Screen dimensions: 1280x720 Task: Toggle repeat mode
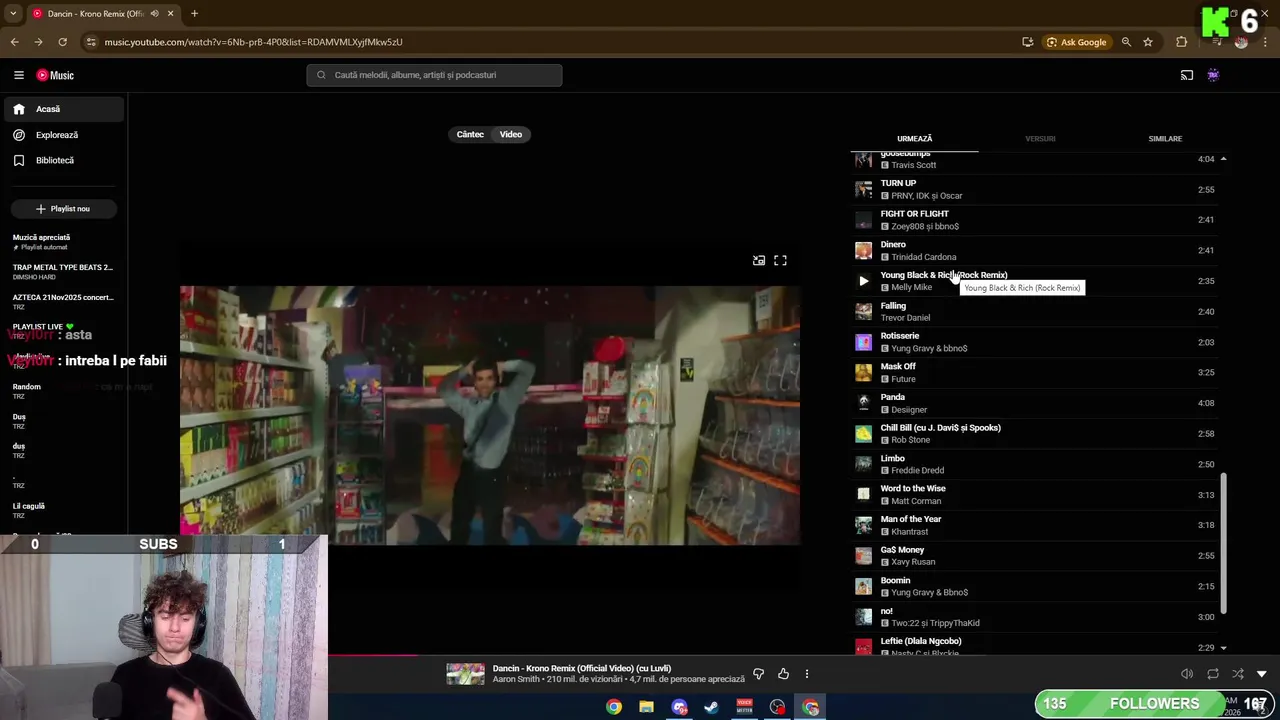pos(1212,674)
